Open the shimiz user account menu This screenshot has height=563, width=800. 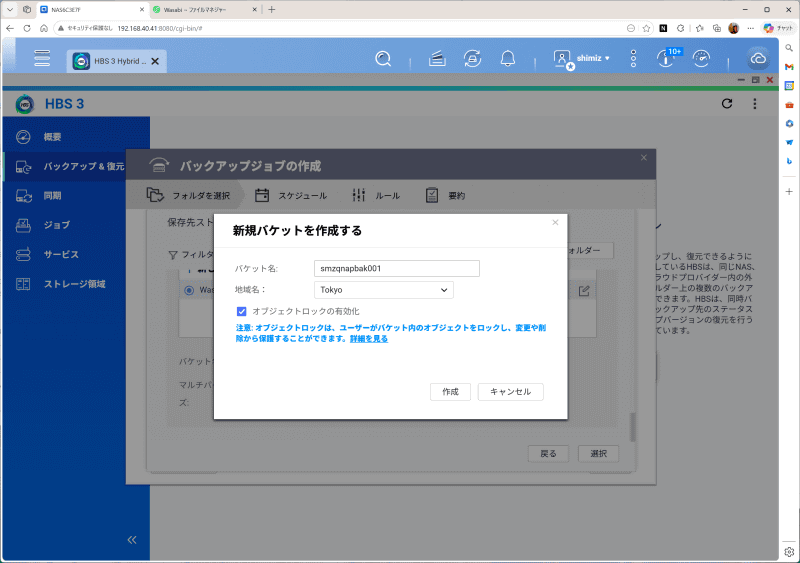(582, 59)
